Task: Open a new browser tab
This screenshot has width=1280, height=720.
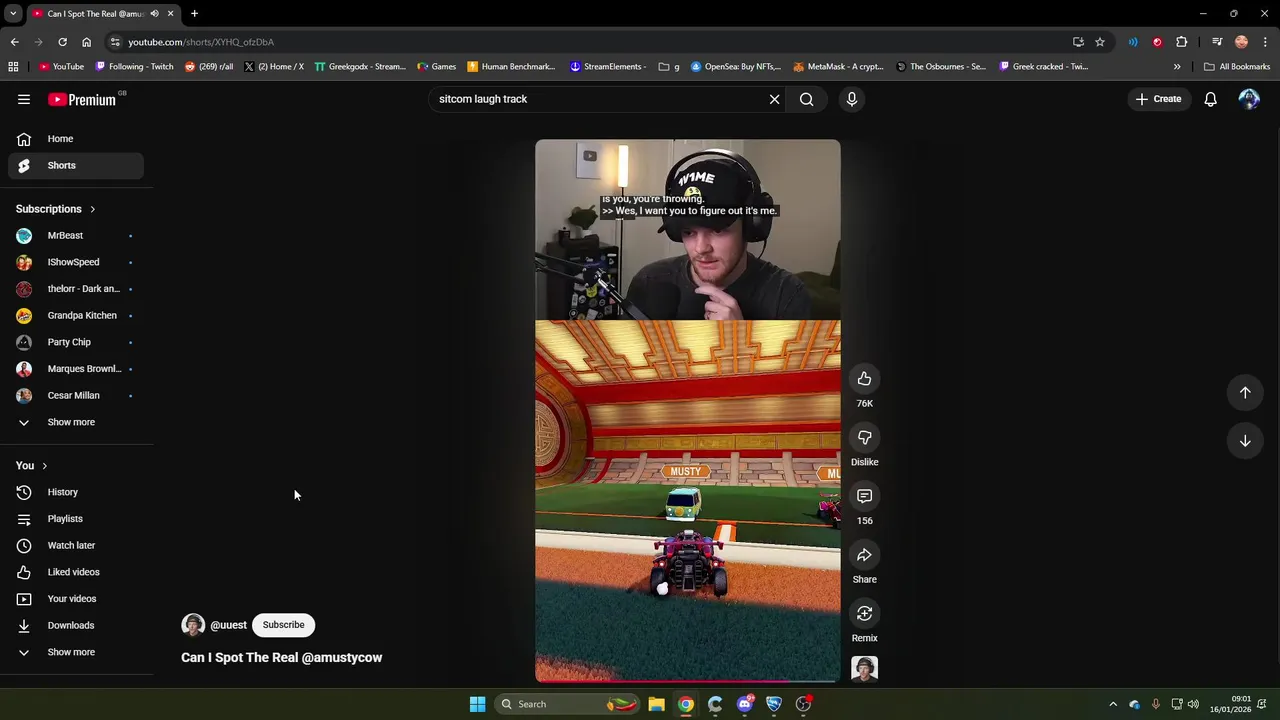Action: tap(194, 14)
